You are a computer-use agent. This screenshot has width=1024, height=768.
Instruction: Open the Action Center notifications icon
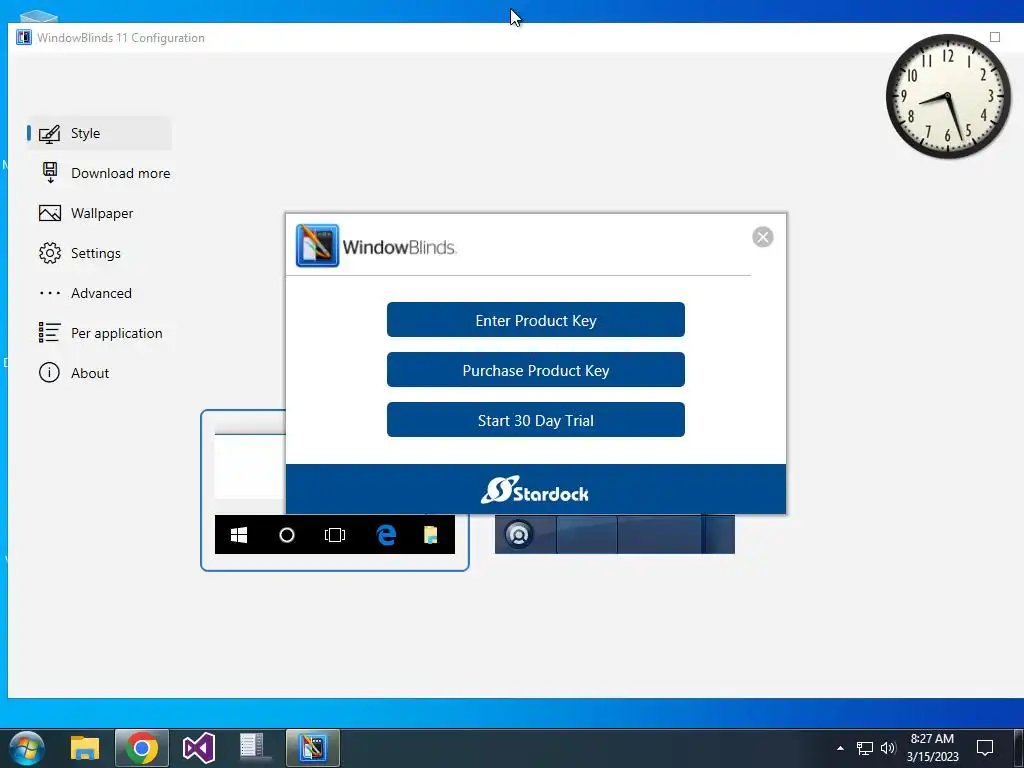point(985,748)
